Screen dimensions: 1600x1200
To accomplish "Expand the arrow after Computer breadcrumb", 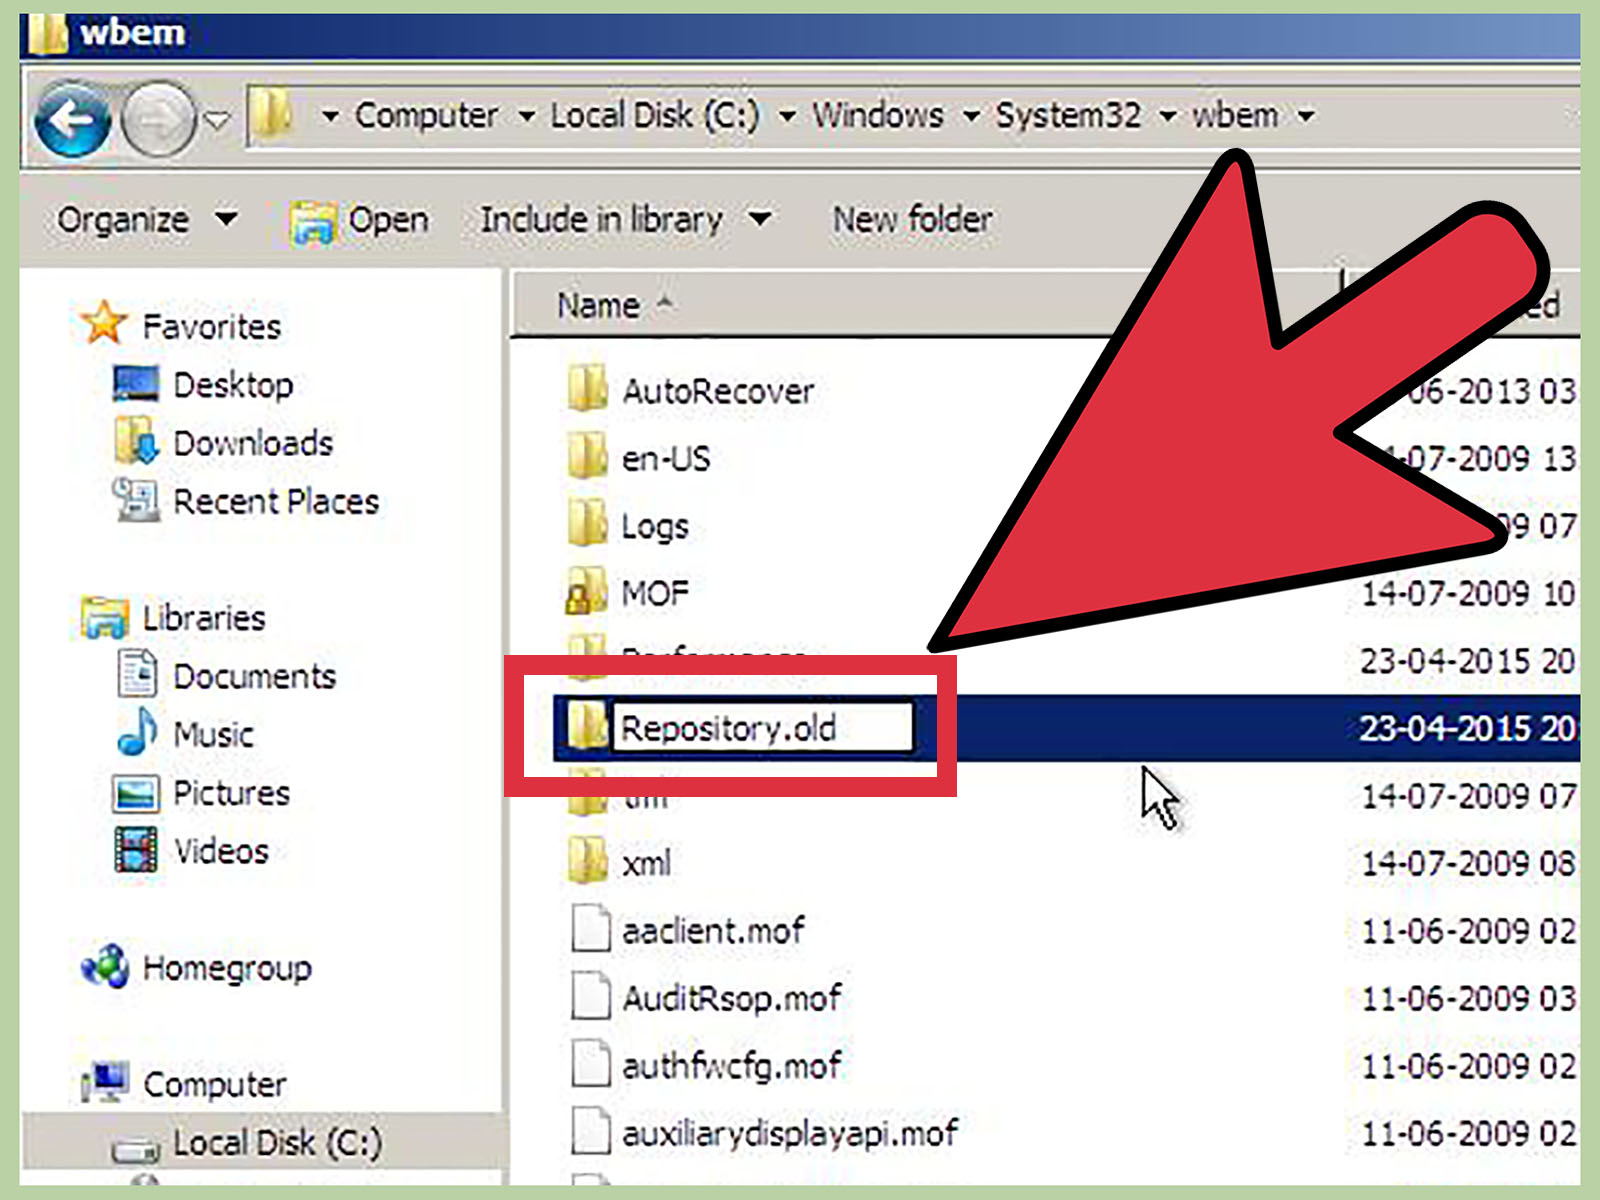I will (x=526, y=117).
